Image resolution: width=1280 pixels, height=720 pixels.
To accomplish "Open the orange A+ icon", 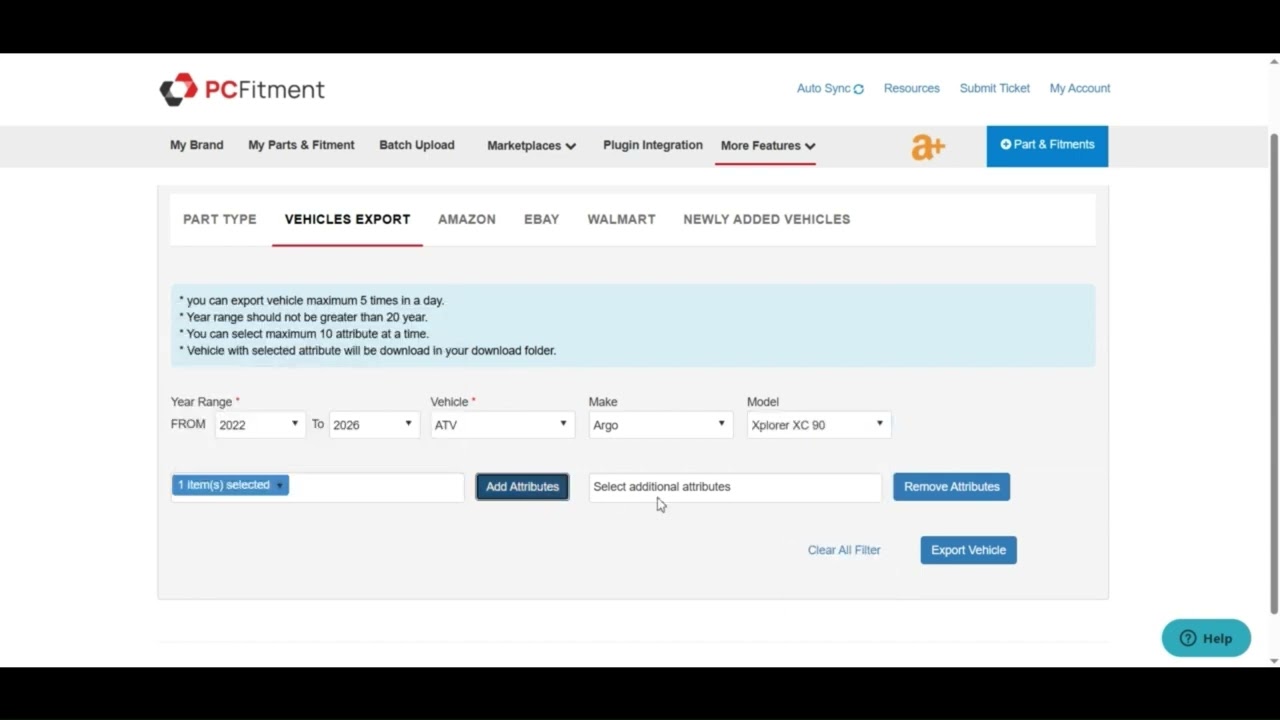I will (x=928, y=147).
